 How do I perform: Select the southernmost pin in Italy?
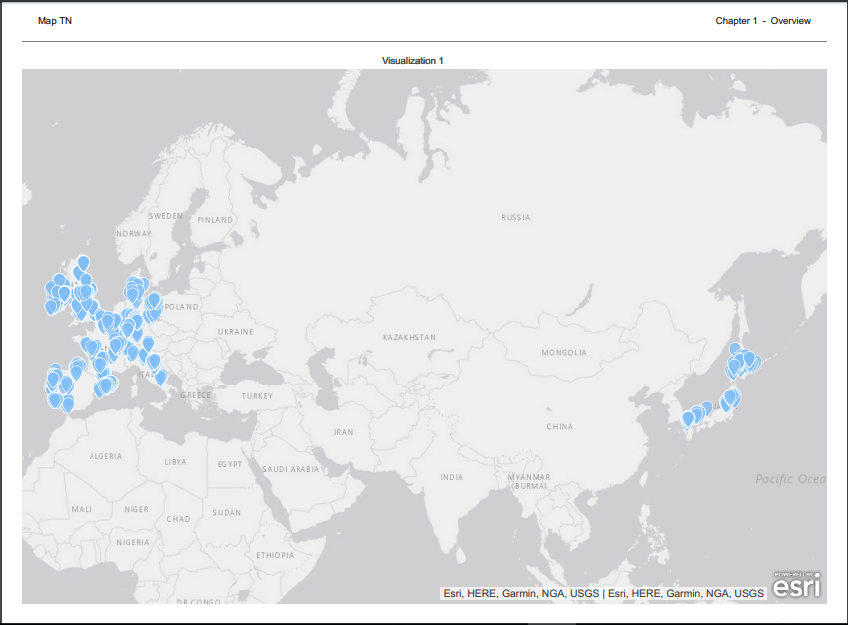tap(160, 377)
